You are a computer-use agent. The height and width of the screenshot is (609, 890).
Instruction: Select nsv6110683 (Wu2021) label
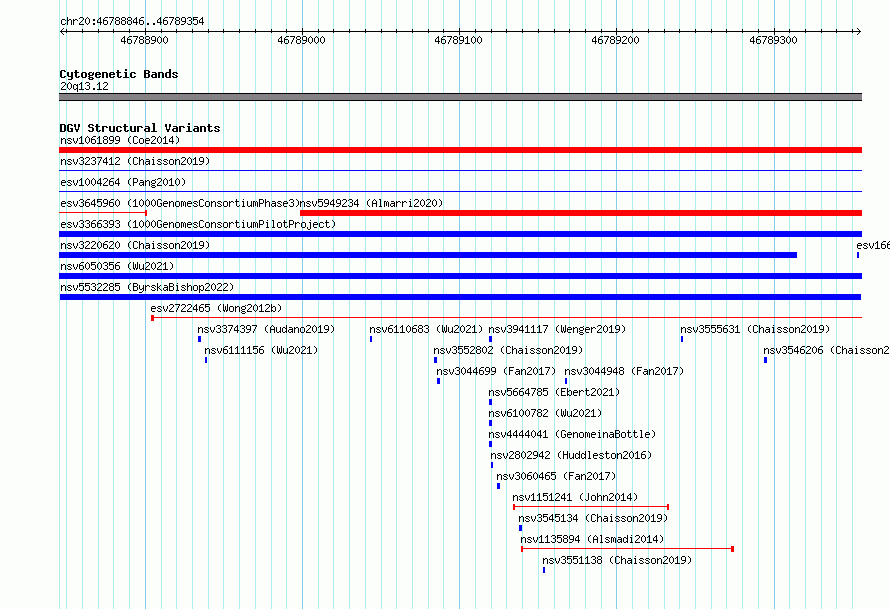[426, 329]
